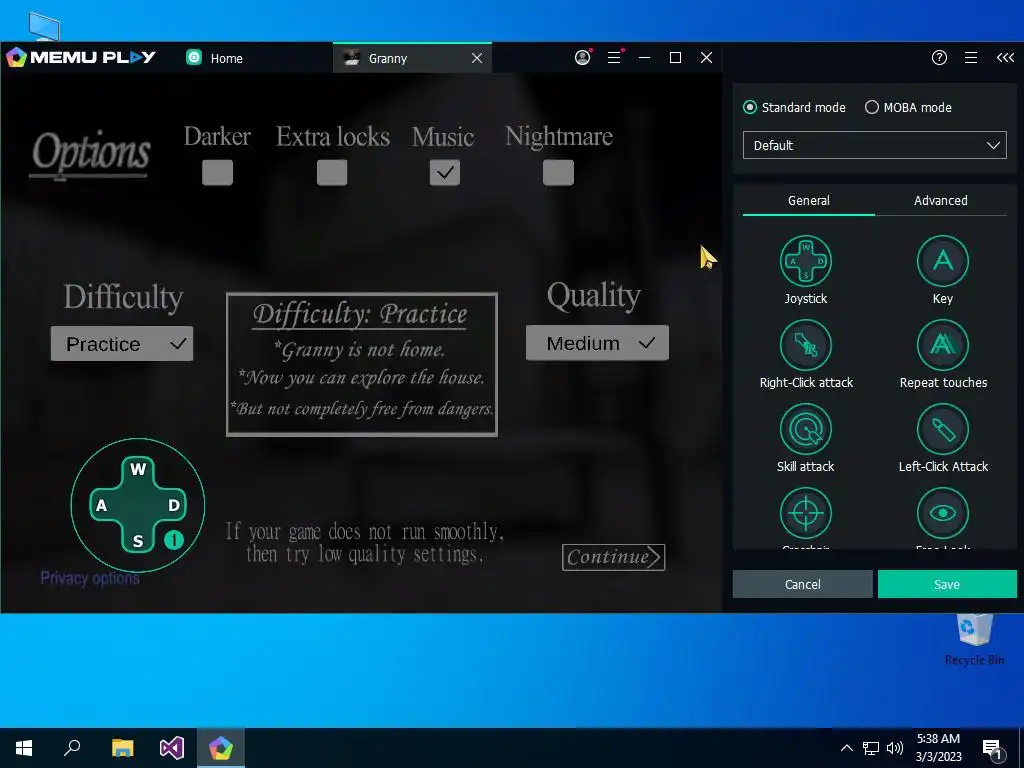This screenshot has width=1024, height=768.
Task: Add a Key mapping icon
Action: pos(942,261)
